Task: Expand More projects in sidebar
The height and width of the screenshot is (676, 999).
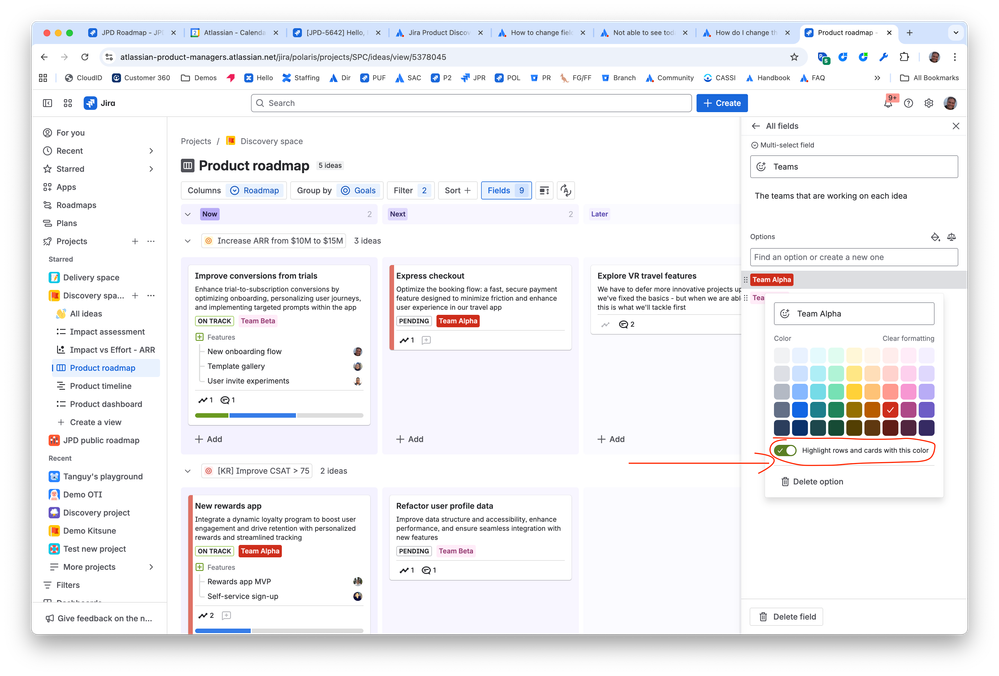Action: point(151,567)
